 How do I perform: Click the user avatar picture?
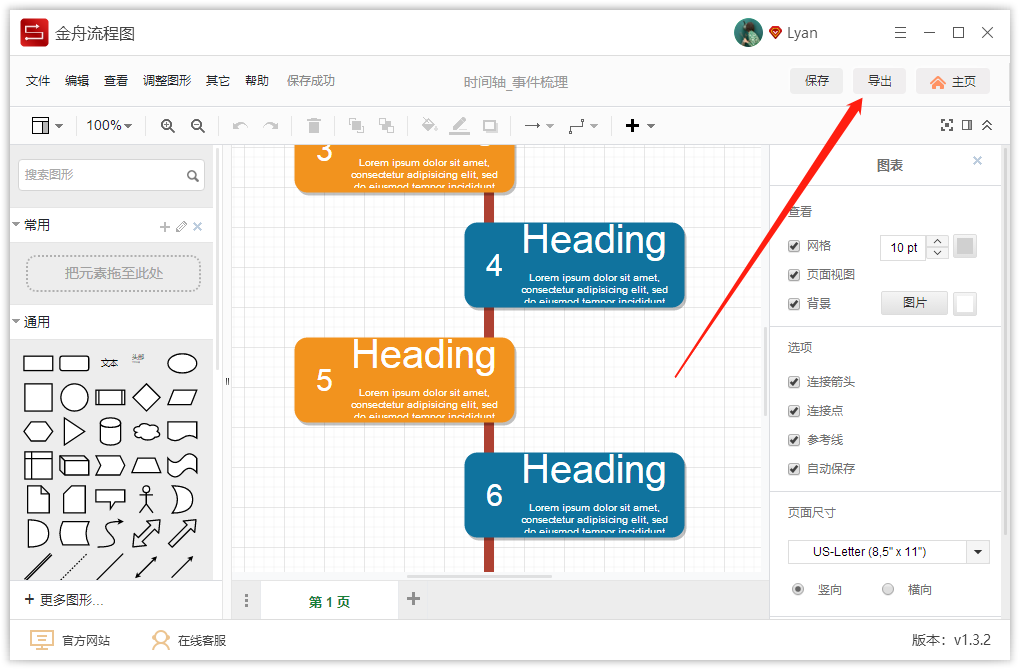pos(748,33)
